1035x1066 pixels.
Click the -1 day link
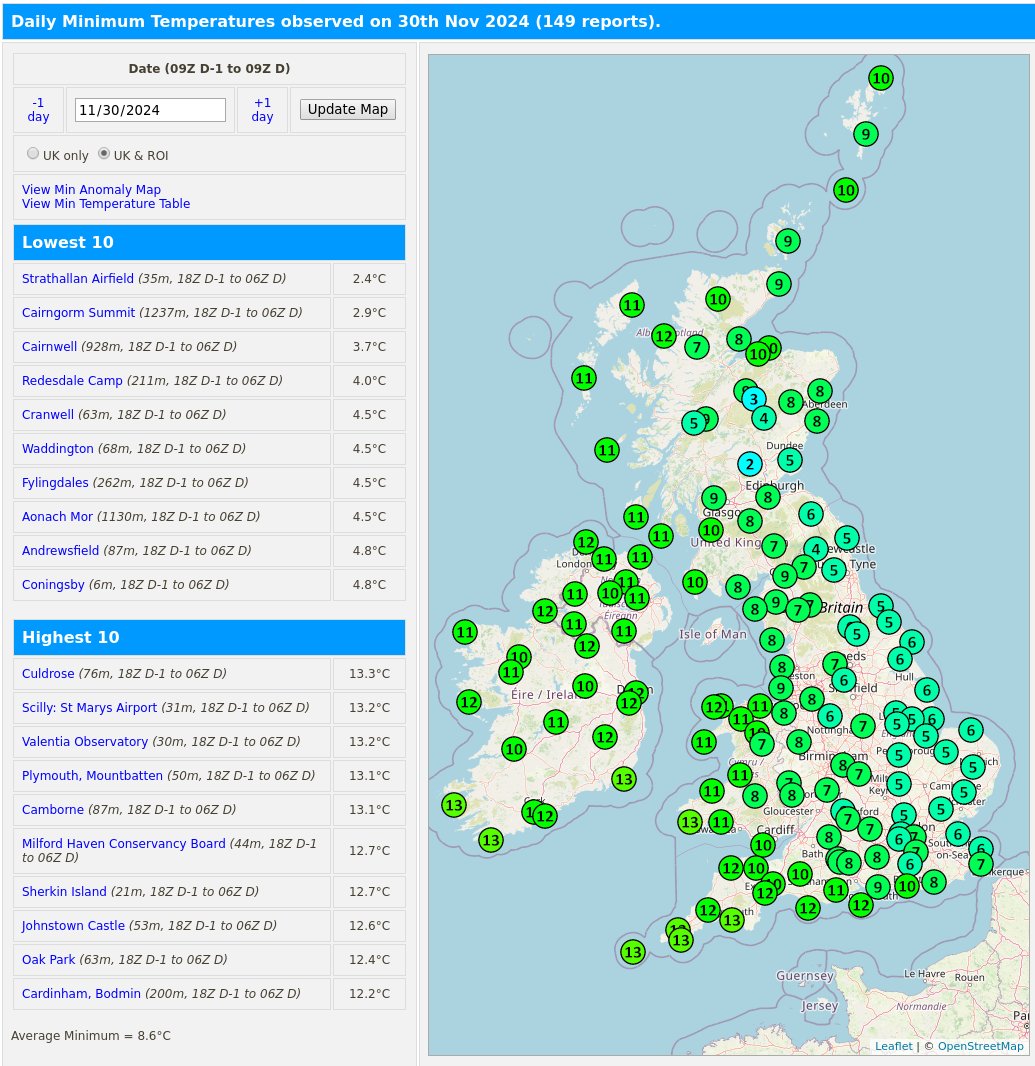(37, 109)
